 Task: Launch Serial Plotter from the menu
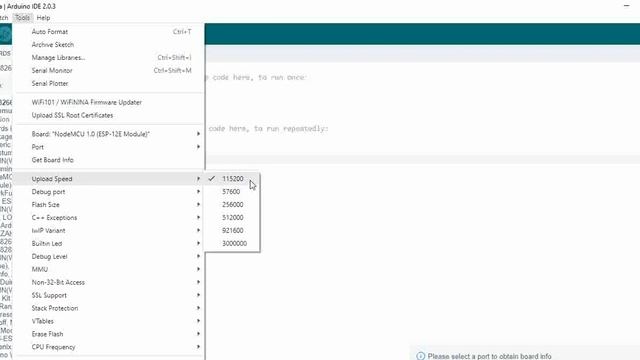[108, 83]
